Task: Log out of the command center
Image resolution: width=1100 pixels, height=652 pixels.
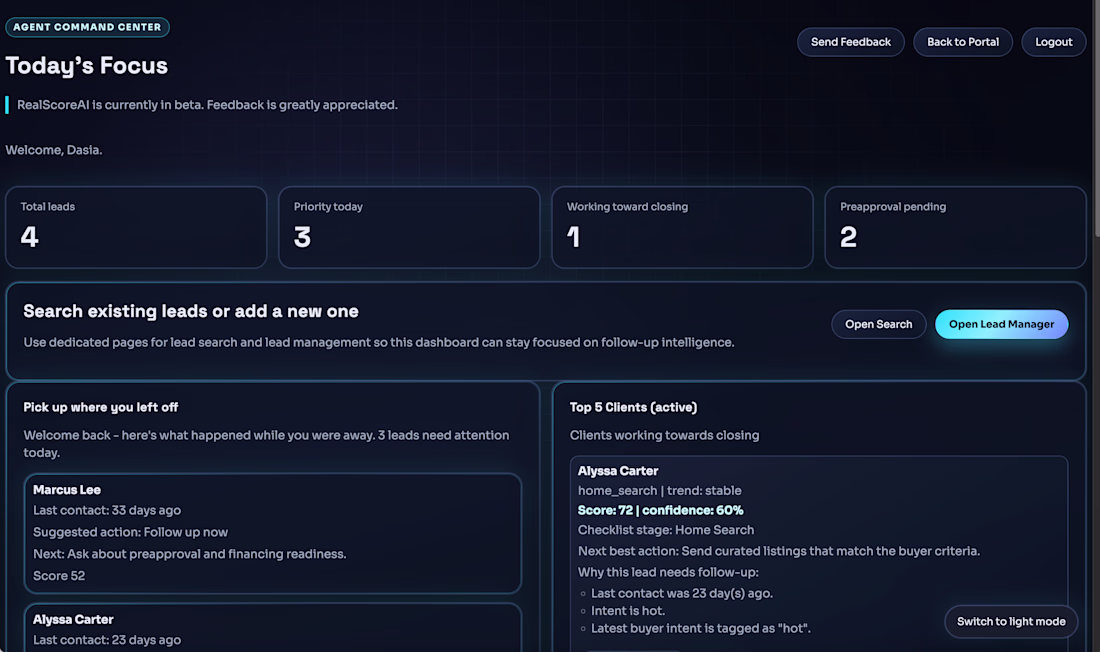Action: point(1053,42)
